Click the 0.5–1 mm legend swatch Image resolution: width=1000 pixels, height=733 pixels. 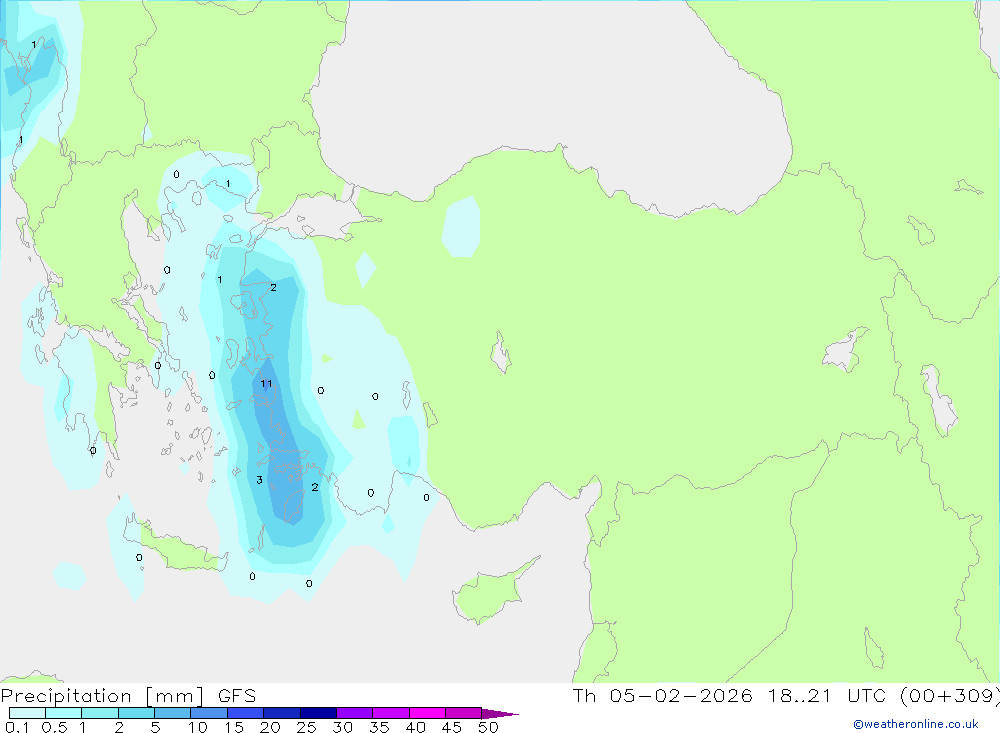tap(64, 713)
